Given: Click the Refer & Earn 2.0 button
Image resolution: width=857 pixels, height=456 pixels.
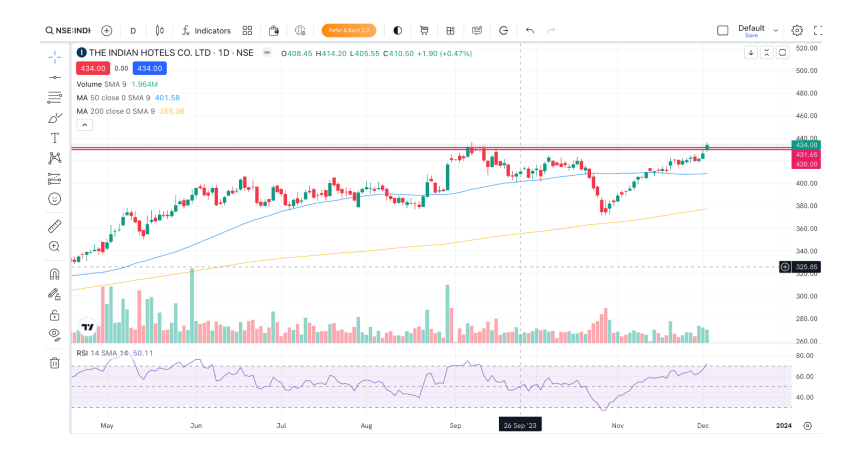Looking at the screenshot, I should pos(348,31).
